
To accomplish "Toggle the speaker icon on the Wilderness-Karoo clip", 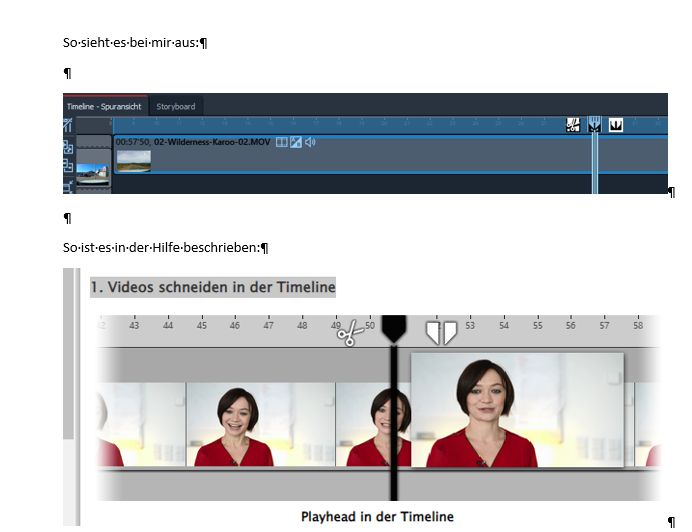I will coord(311,142).
